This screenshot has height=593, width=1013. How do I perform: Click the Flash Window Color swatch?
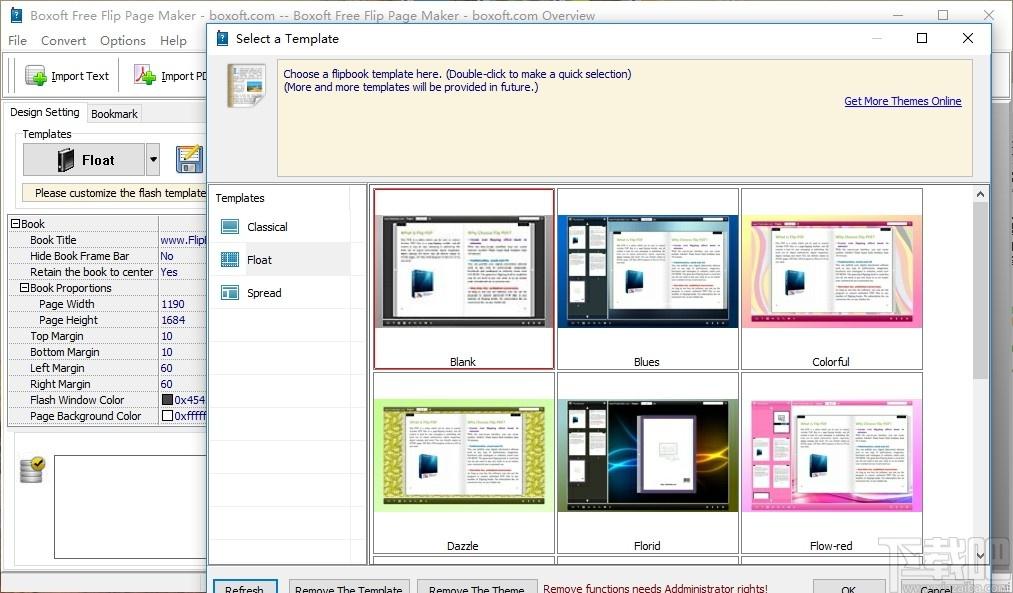coord(167,400)
